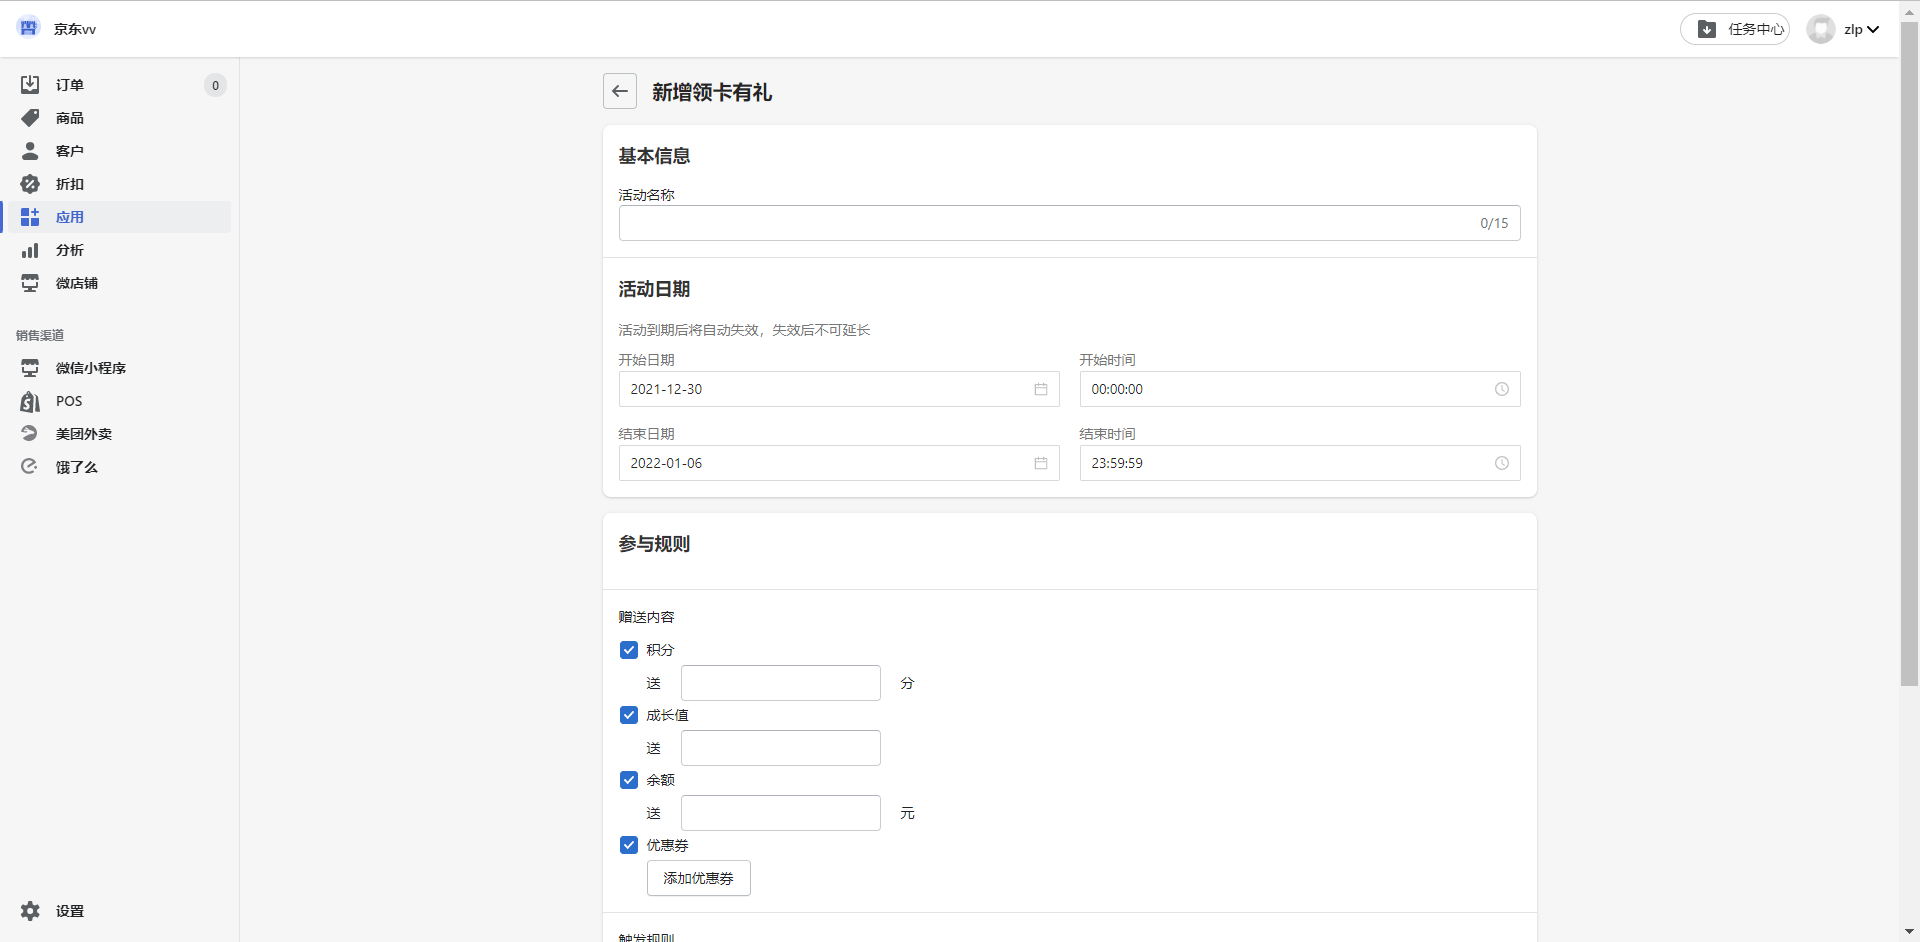Click the 美团外卖 channel icon

(x=30, y=434)
